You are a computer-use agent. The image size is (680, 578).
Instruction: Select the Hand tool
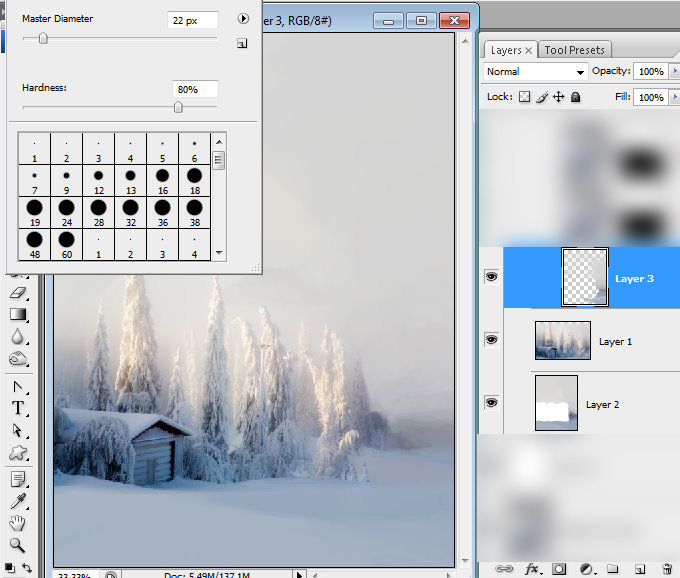[x=17, y=523]
